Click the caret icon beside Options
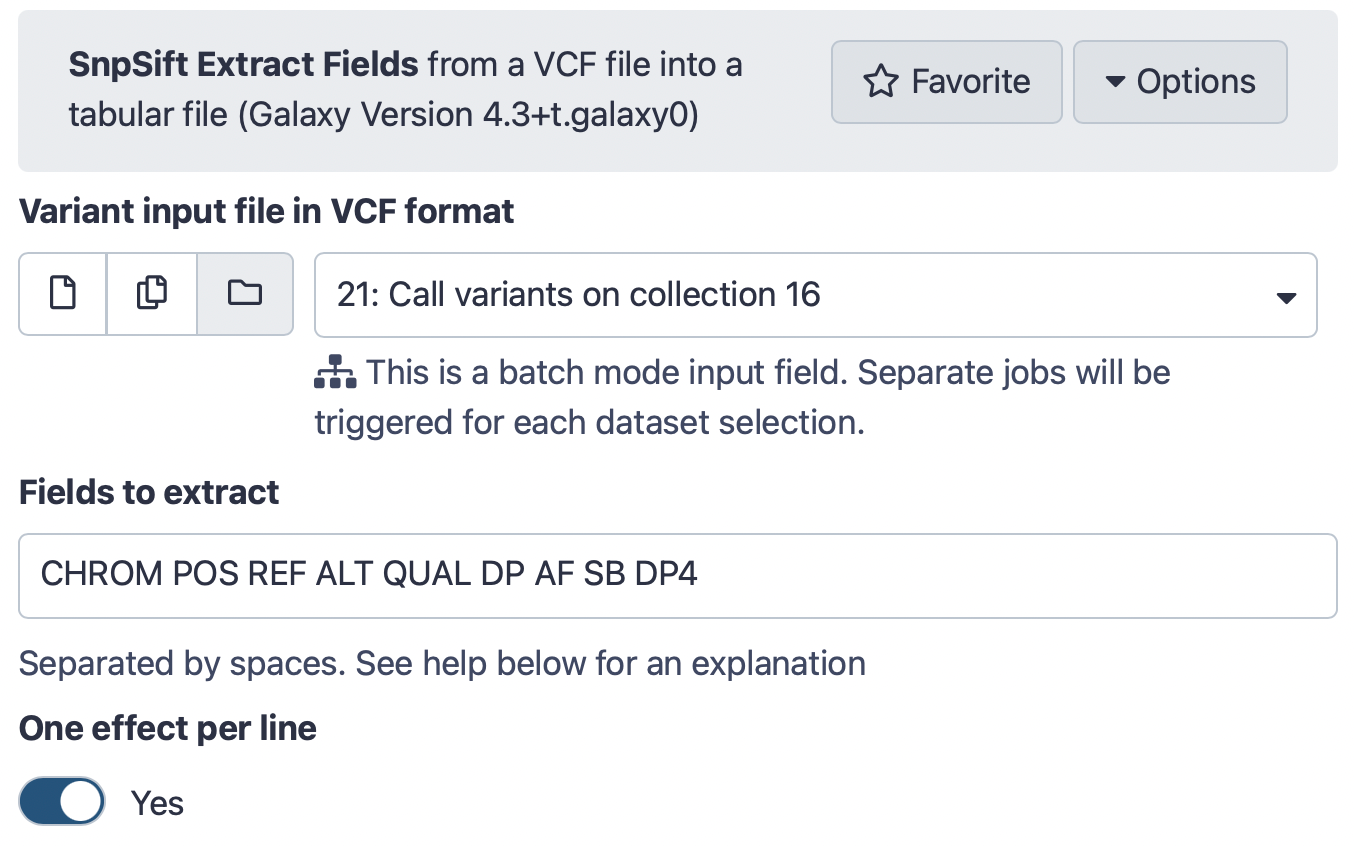This screenshot has width=1354, height=846. pos(1115,82)
